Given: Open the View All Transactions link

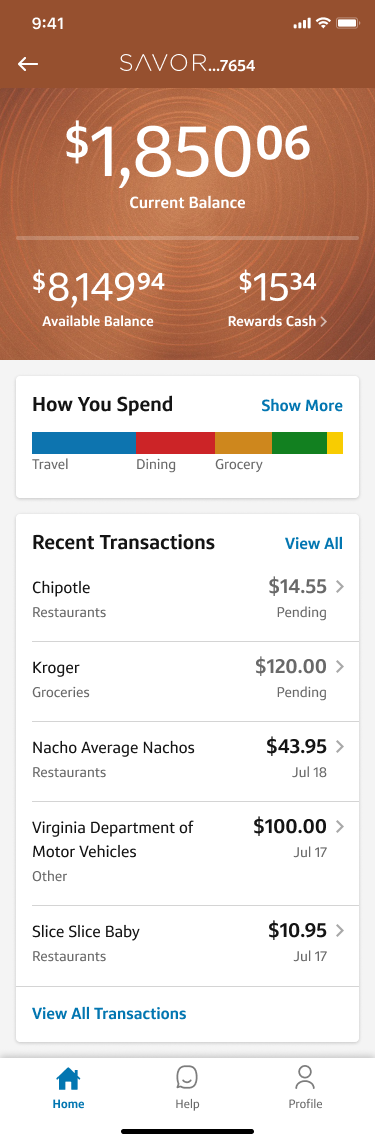Looking at the screenshot, I should click(x=109, y=1014).
